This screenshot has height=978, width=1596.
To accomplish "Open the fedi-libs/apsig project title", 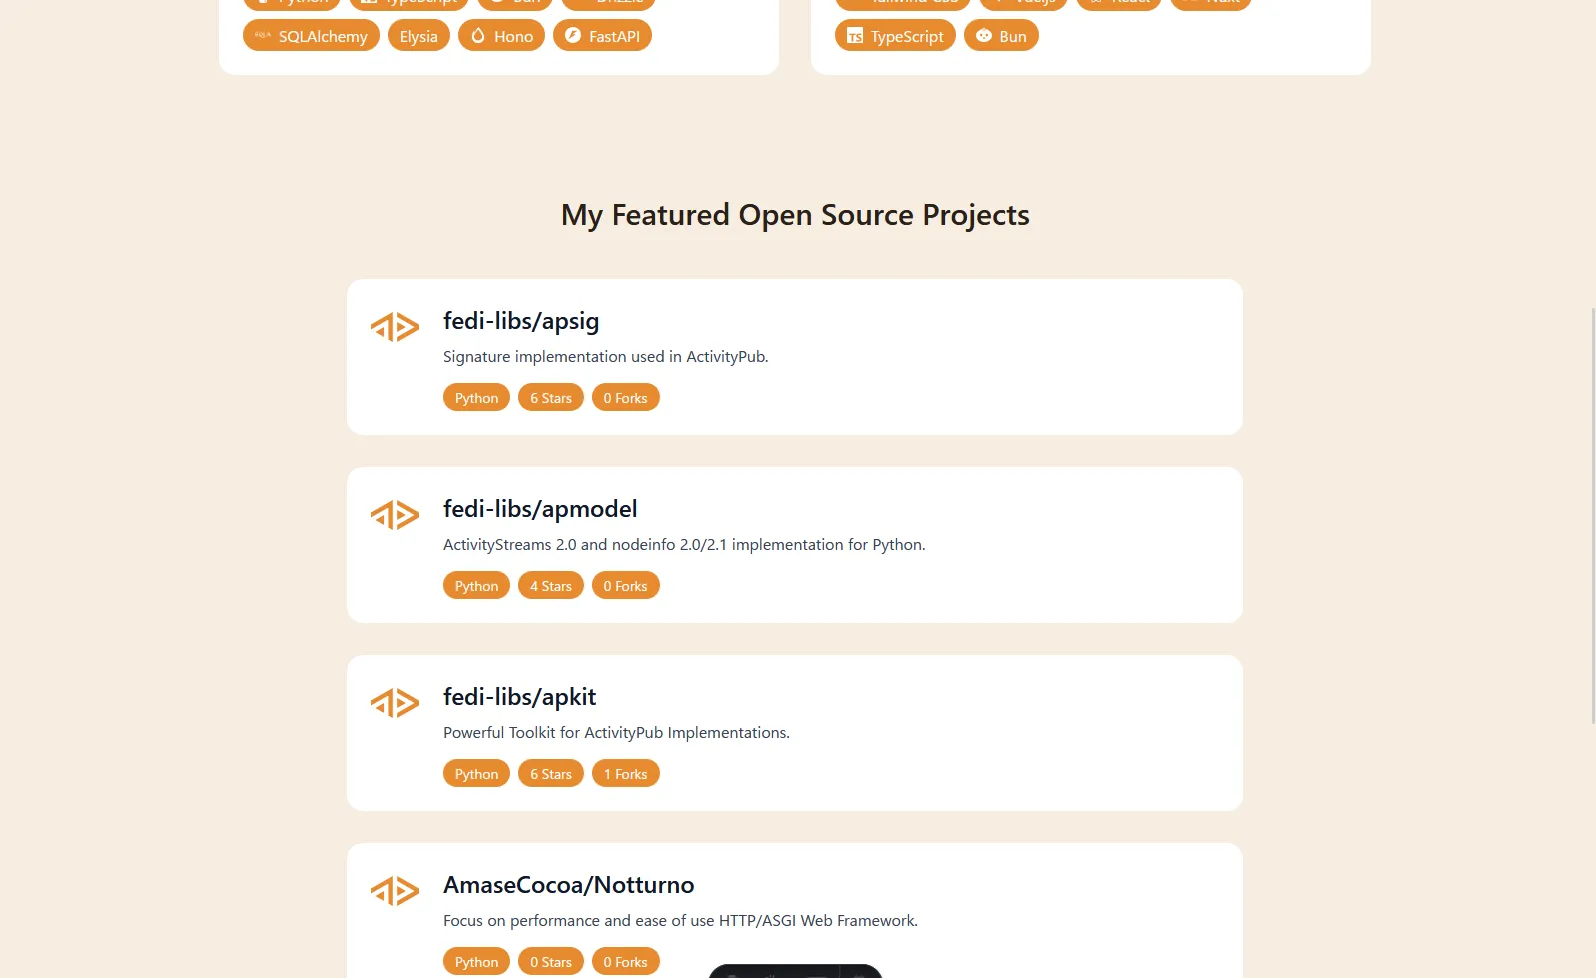I will pyautogui.click(x=521, y=321).
